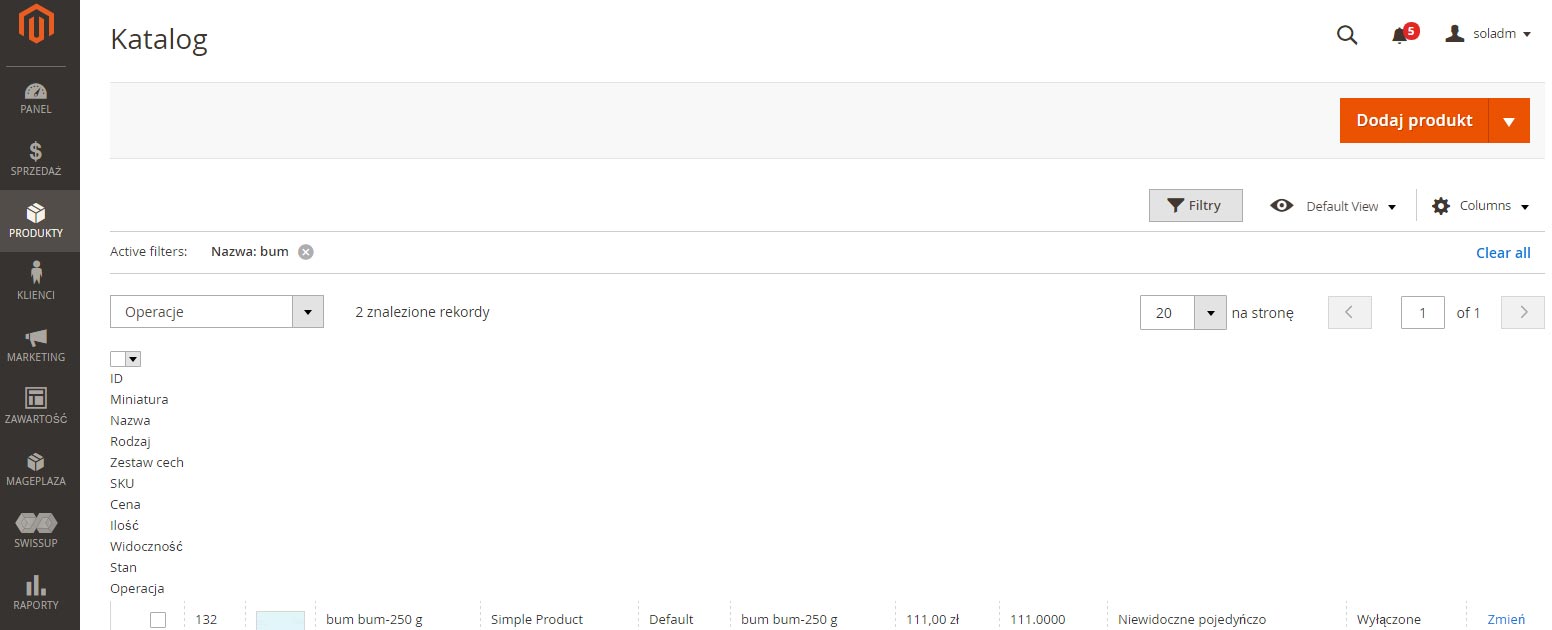Open the global search magnifier icon
Screen dimensions: 1552x630
1346,34
